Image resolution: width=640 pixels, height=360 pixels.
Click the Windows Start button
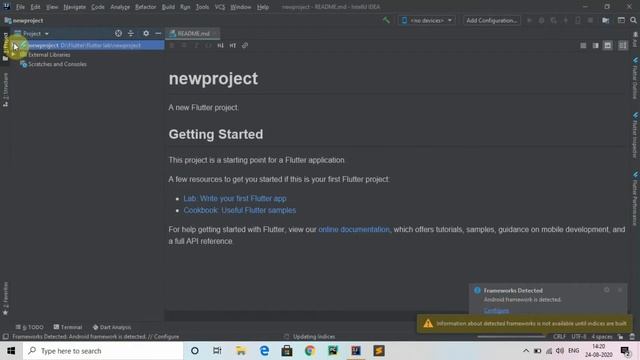[11, 351]
